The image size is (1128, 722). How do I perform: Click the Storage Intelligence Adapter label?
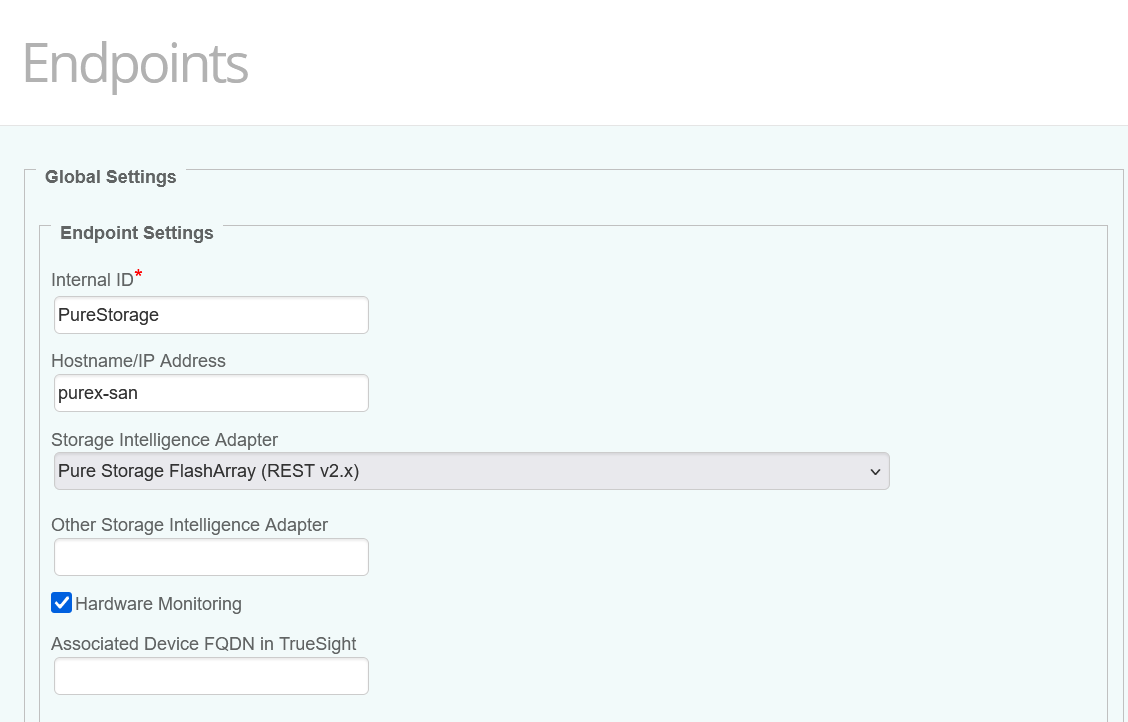164,440
